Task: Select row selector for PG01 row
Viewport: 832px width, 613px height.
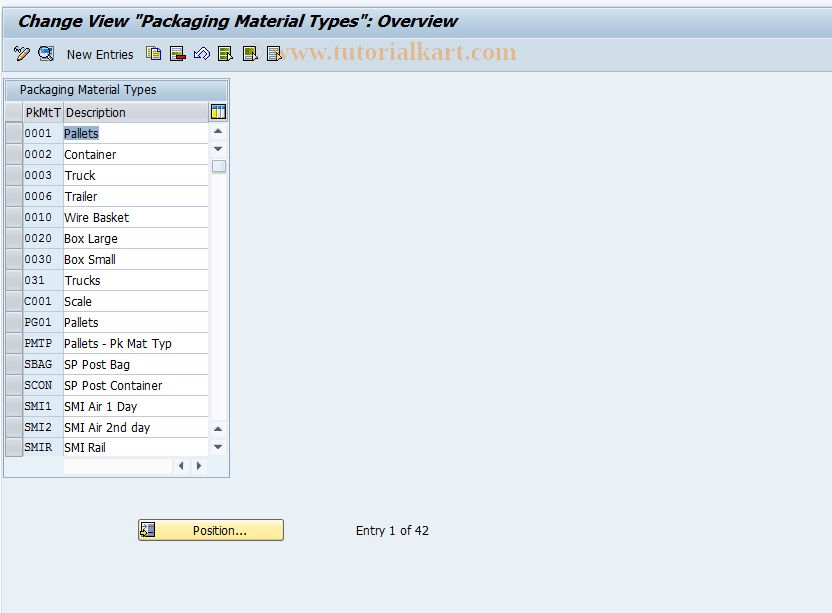Action: pos(14,322)
